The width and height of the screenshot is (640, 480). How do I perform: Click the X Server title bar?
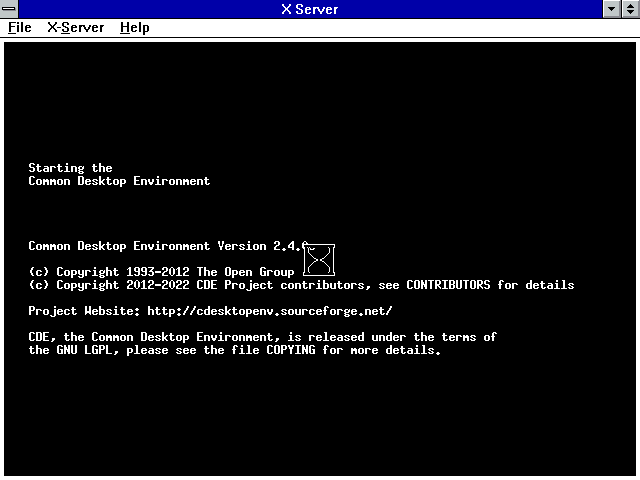click(310, 9)
